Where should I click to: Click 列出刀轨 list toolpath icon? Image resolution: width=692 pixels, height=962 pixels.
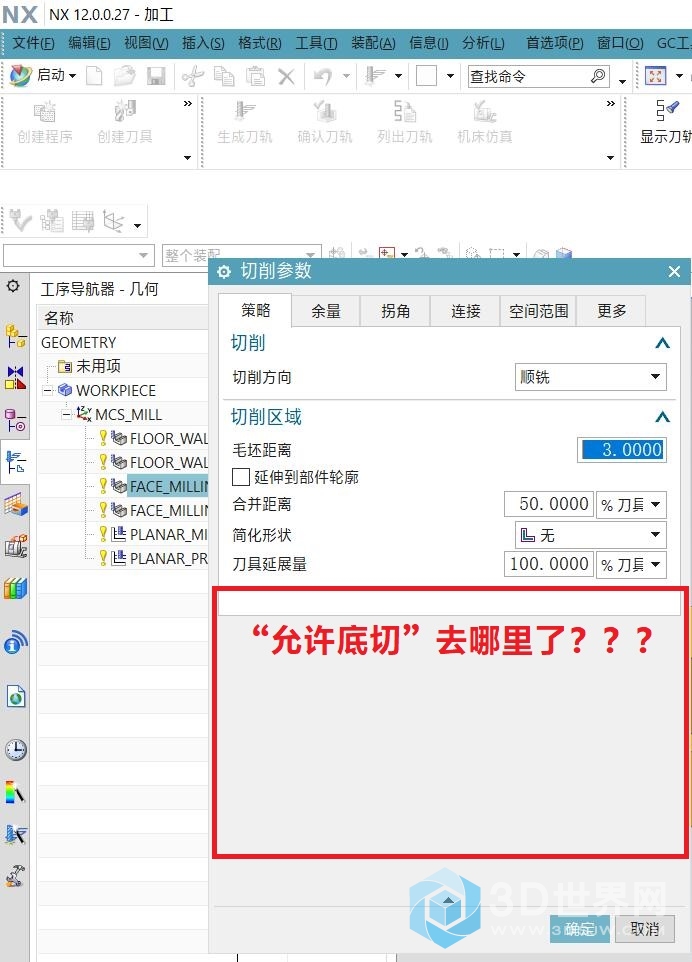pyautogui.click(x=404, y=123)
